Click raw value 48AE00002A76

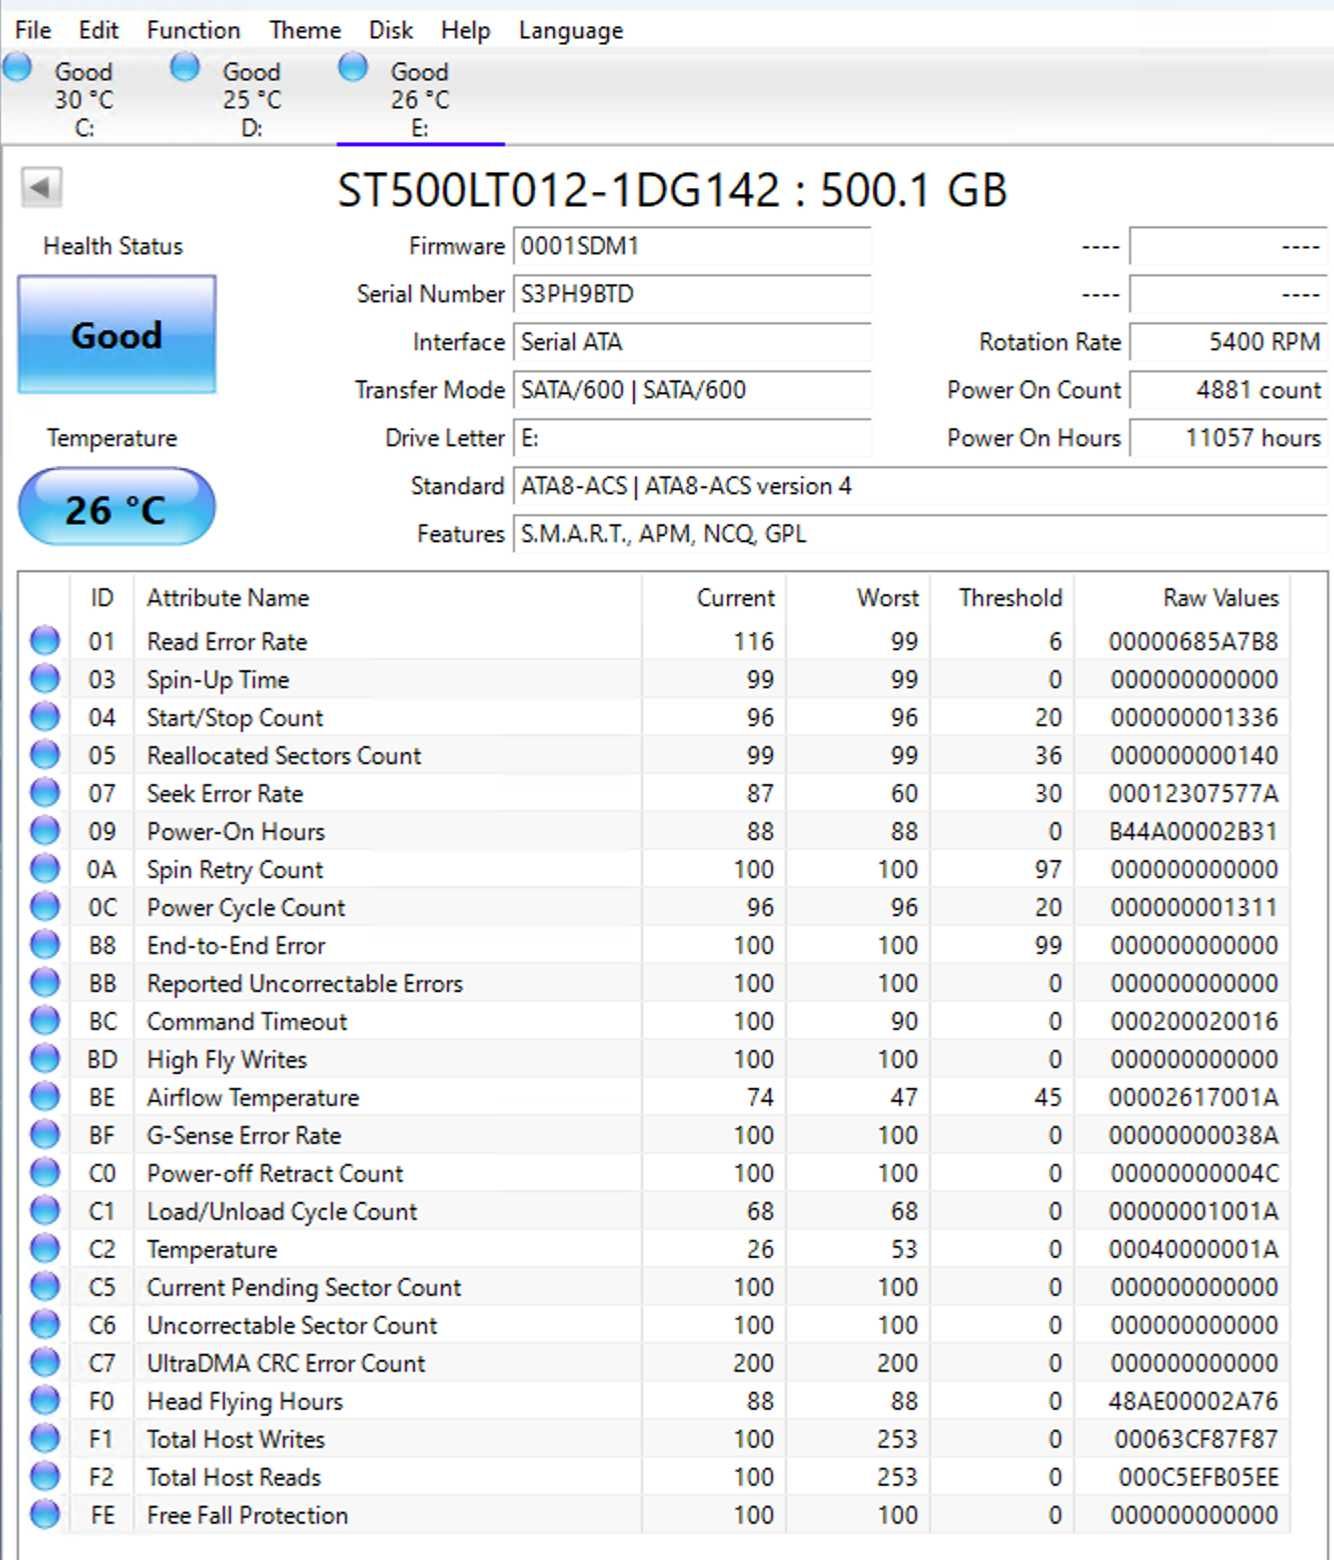point(1193,1401)
